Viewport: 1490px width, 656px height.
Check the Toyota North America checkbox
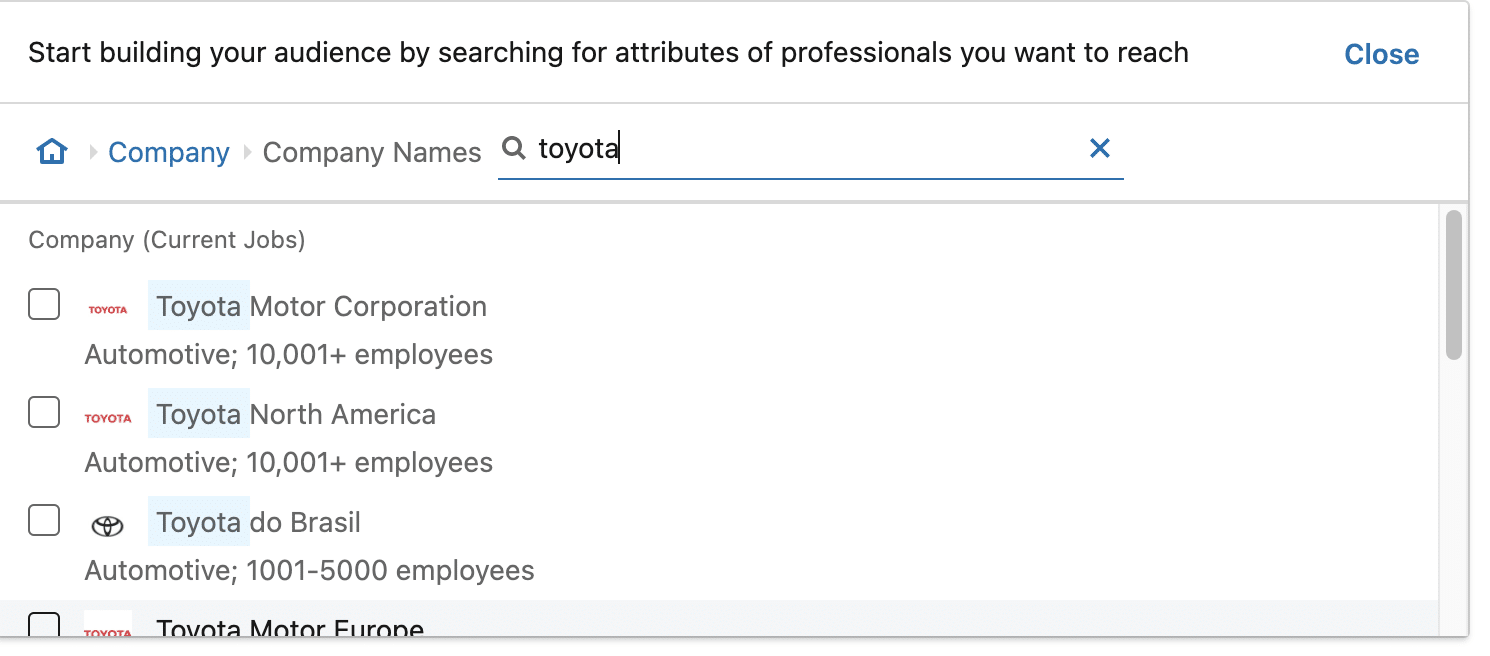[x=44, y=412]
